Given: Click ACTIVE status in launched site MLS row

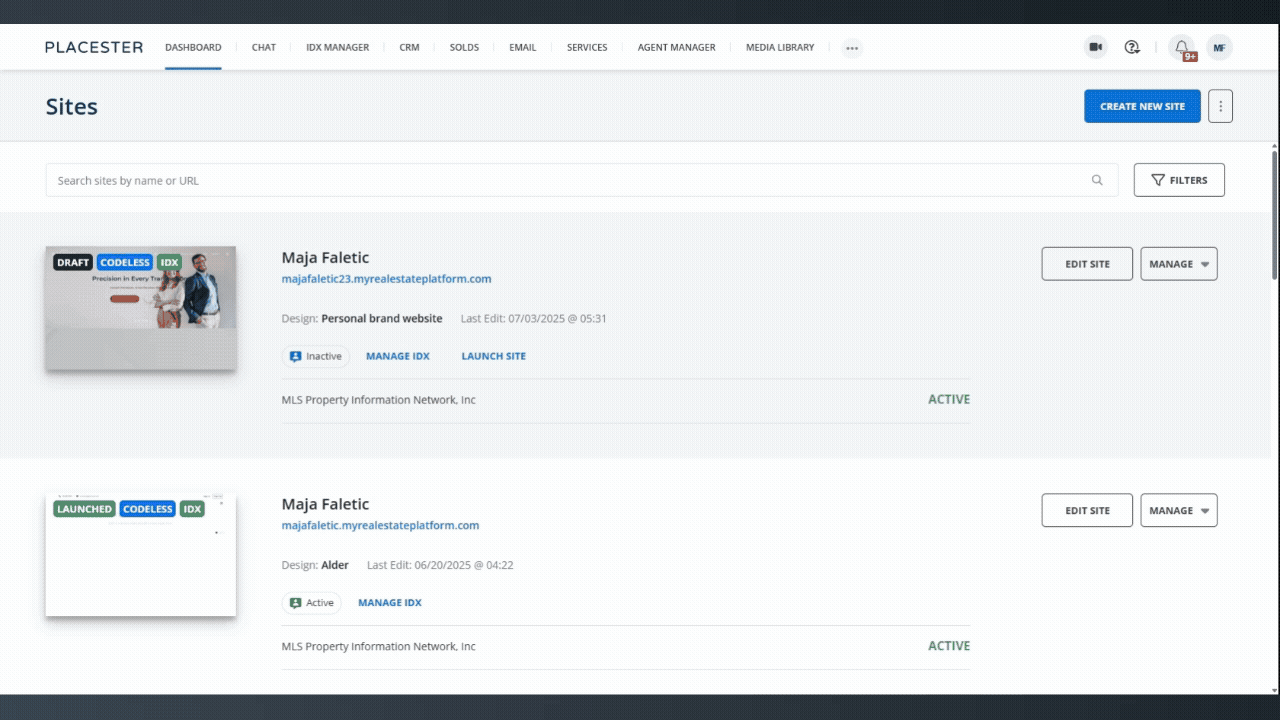Looking at the screenshot, I should point(949,646).
